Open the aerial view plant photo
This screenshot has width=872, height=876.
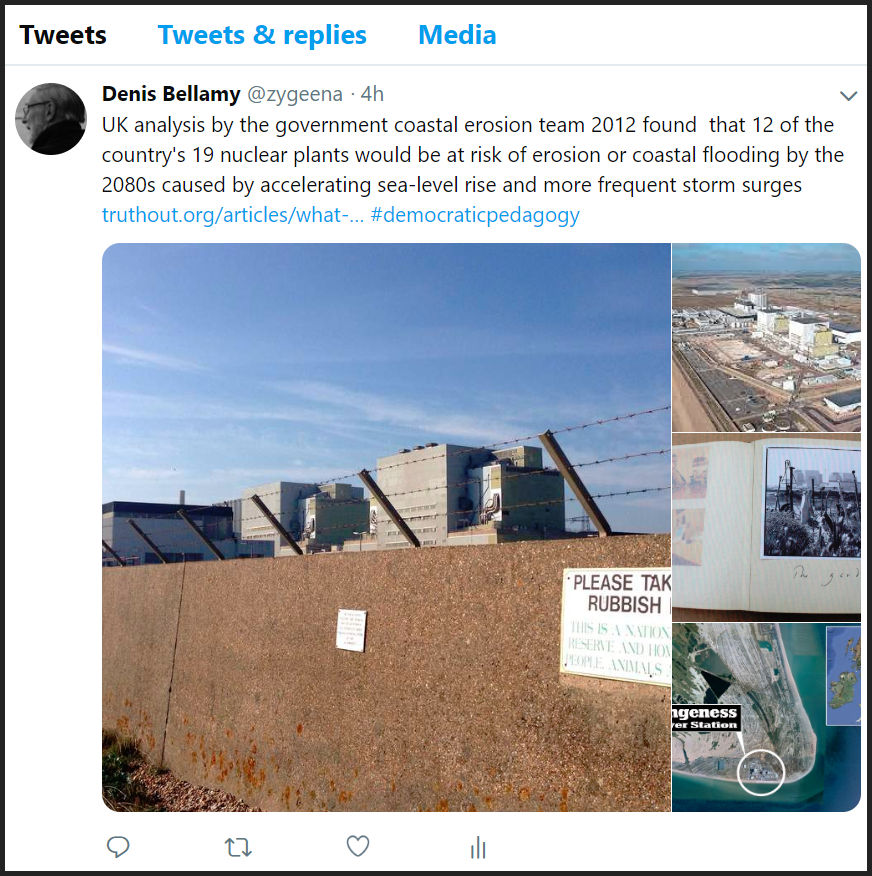(766, 337)
